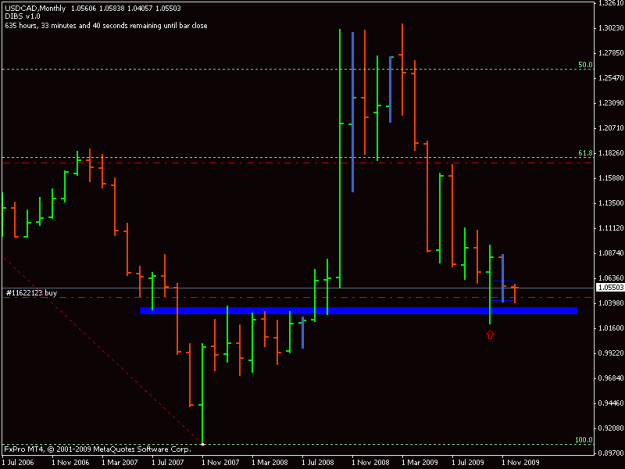The image size is (625, 469).
Task: Click price label 1.15880 on the scale
Action: tap(610, 178)
